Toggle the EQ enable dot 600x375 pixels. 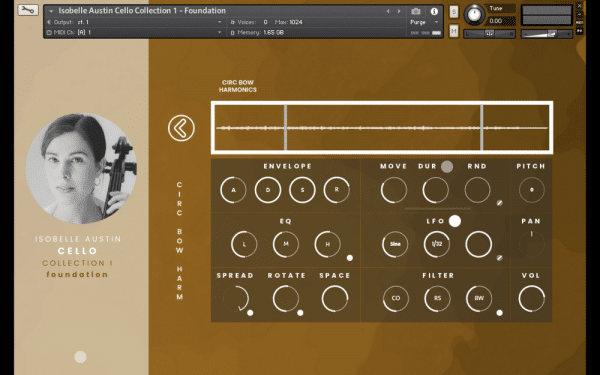click(349, 258)
